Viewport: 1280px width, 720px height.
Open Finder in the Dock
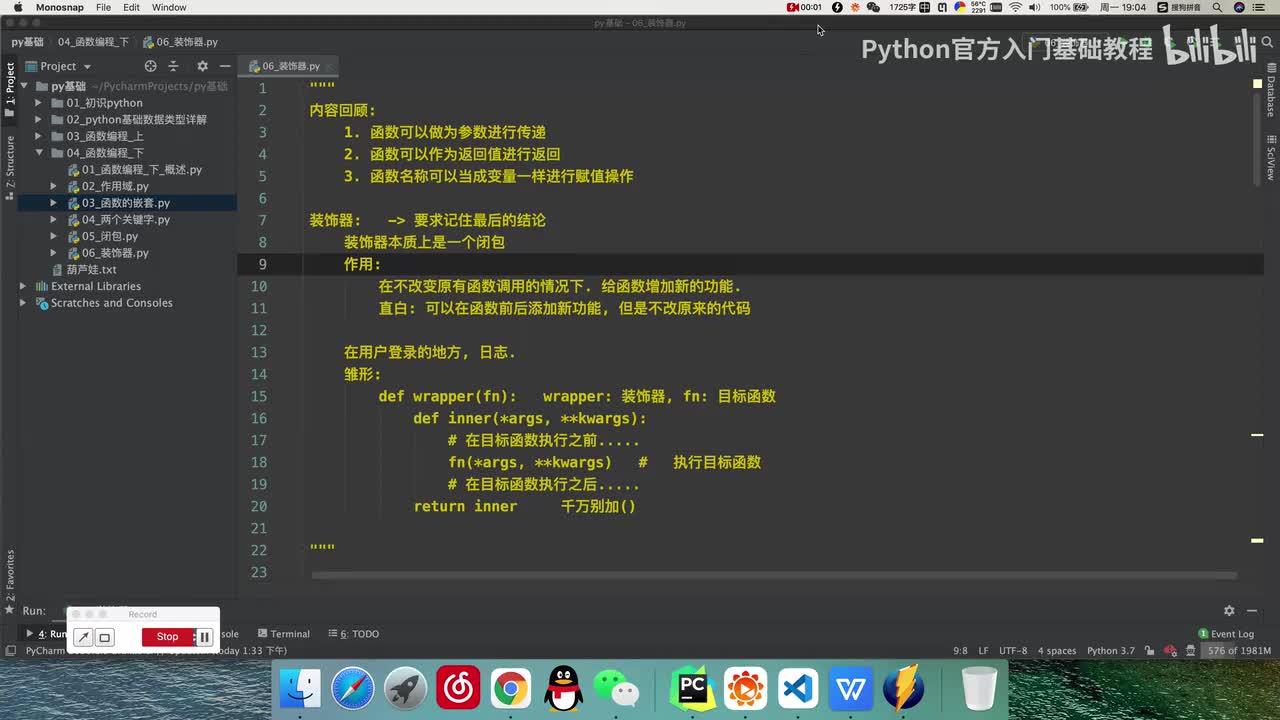(300, 689)
